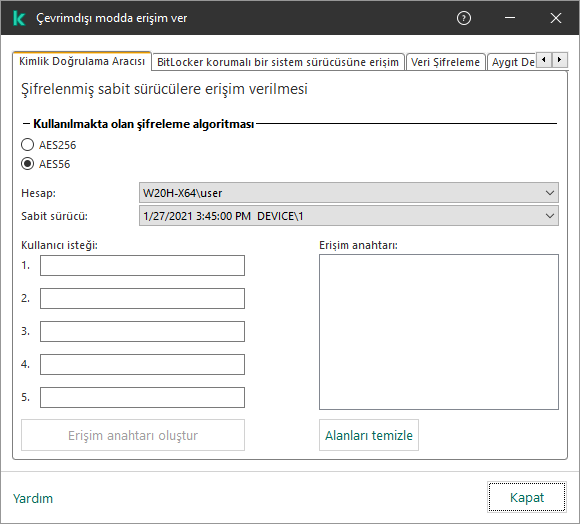Click the first Kullanıcı isteği input field
Screen dimensions: 580x524
(142, 266)
